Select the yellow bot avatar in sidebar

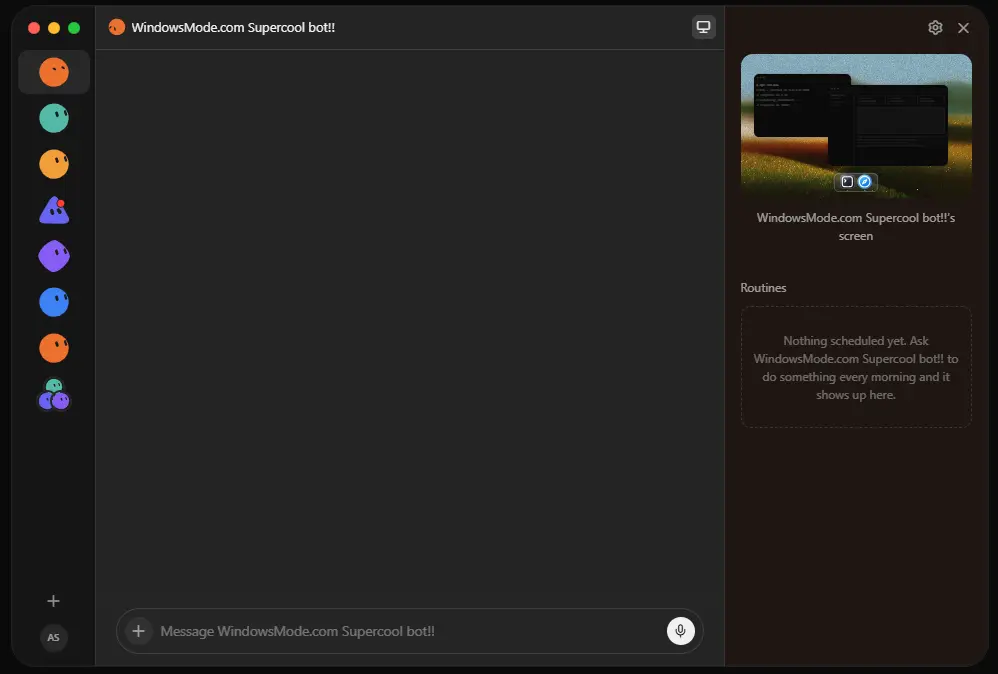point(54,164)
